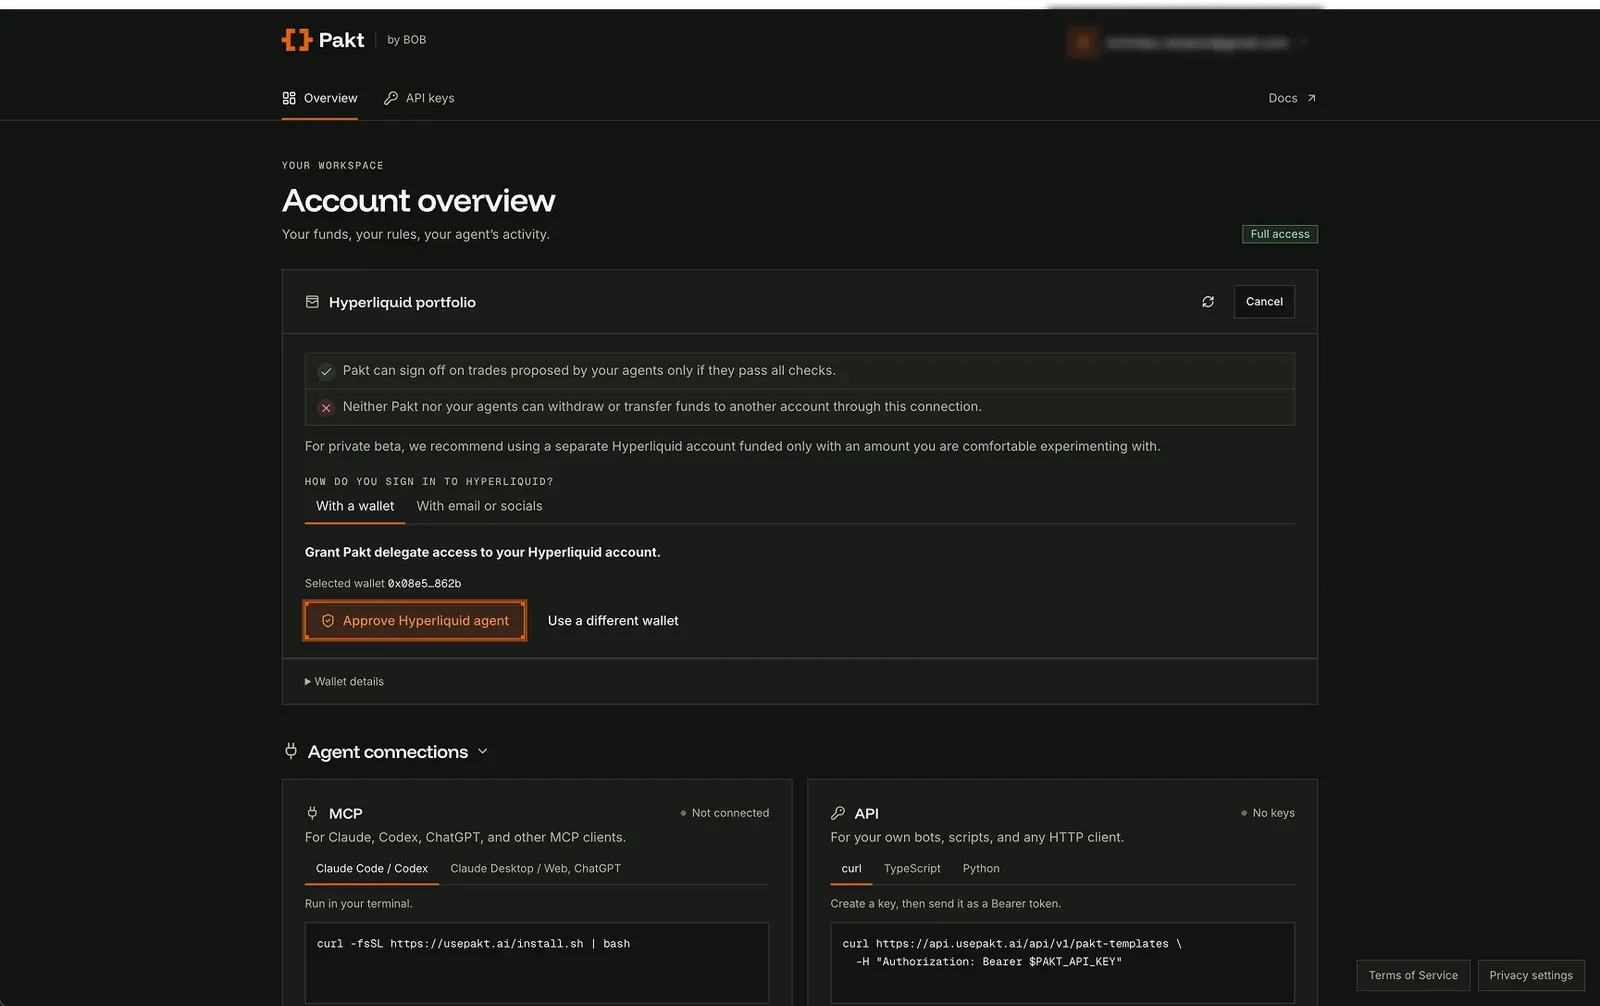
Task: Click the Pakt logo
Action: tap(322, 40)
